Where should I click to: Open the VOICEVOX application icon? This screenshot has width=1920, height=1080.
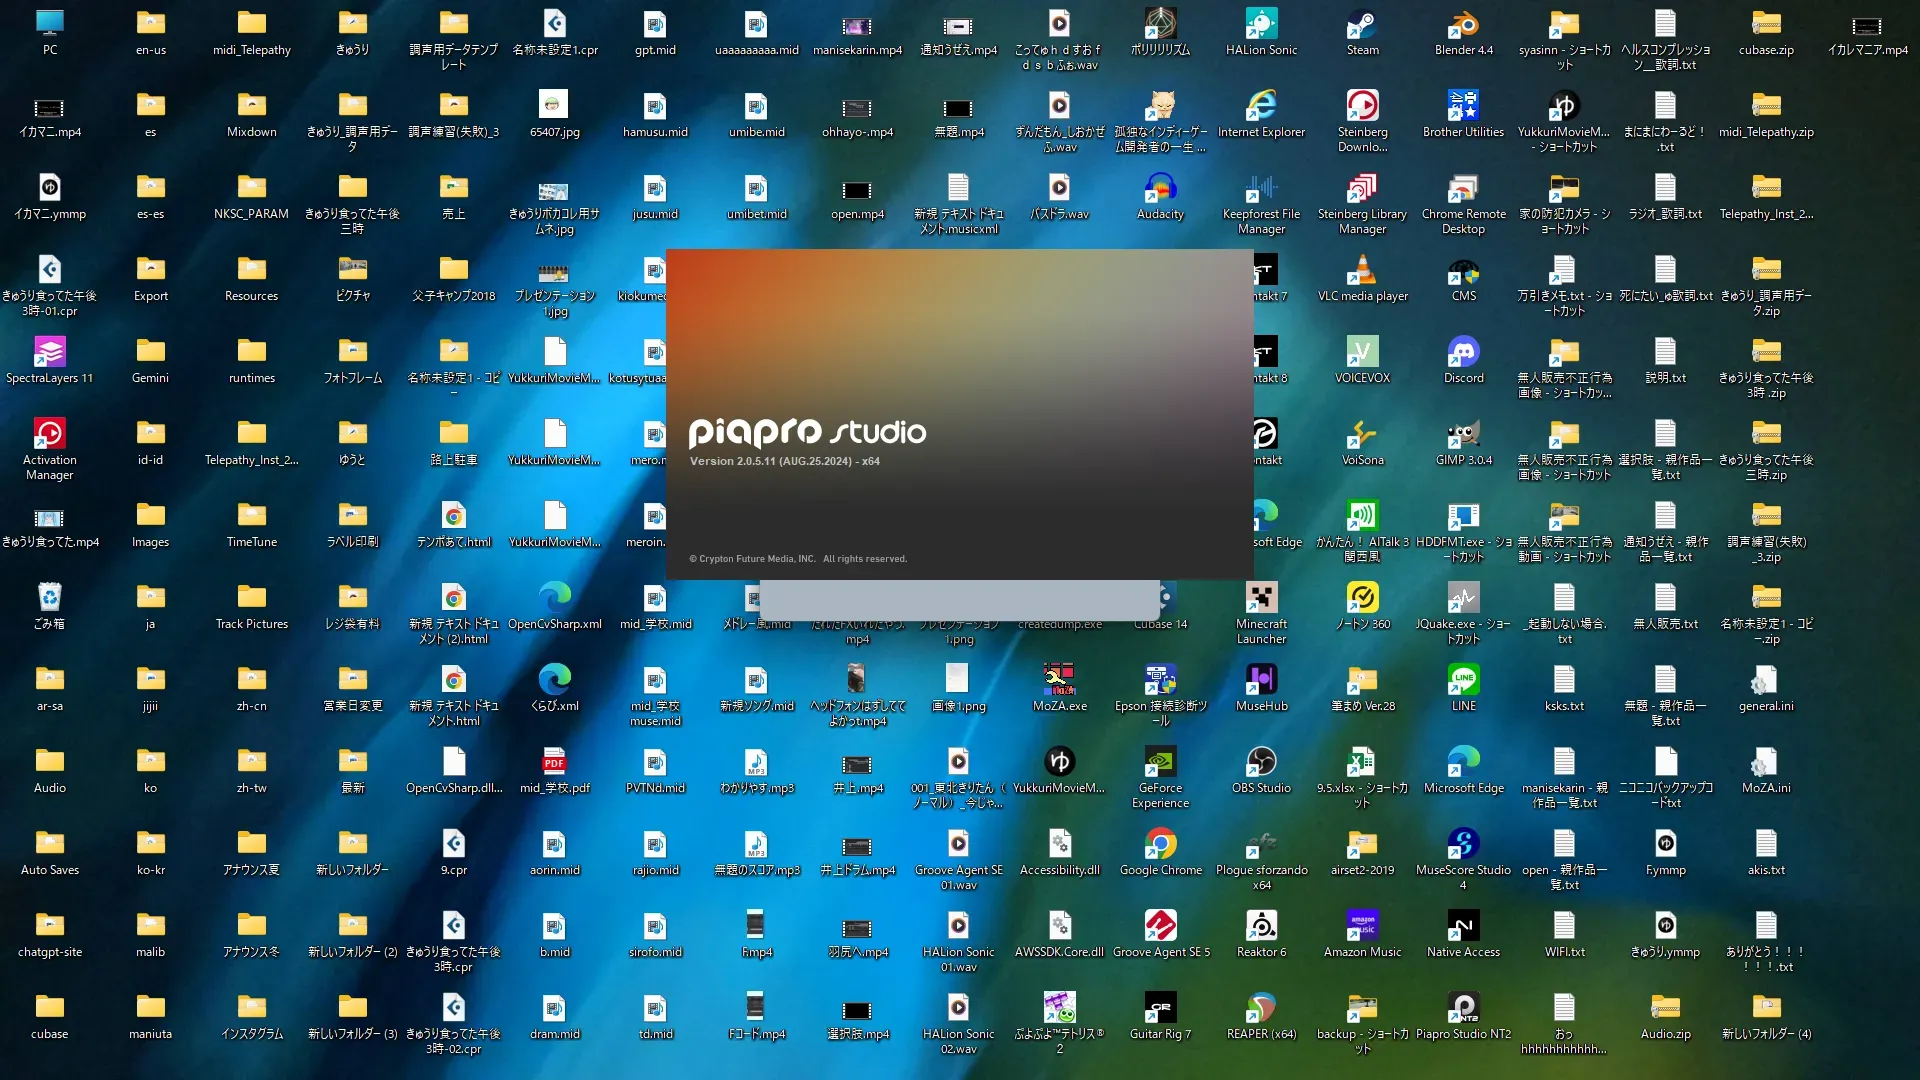tap(1362, 352)
